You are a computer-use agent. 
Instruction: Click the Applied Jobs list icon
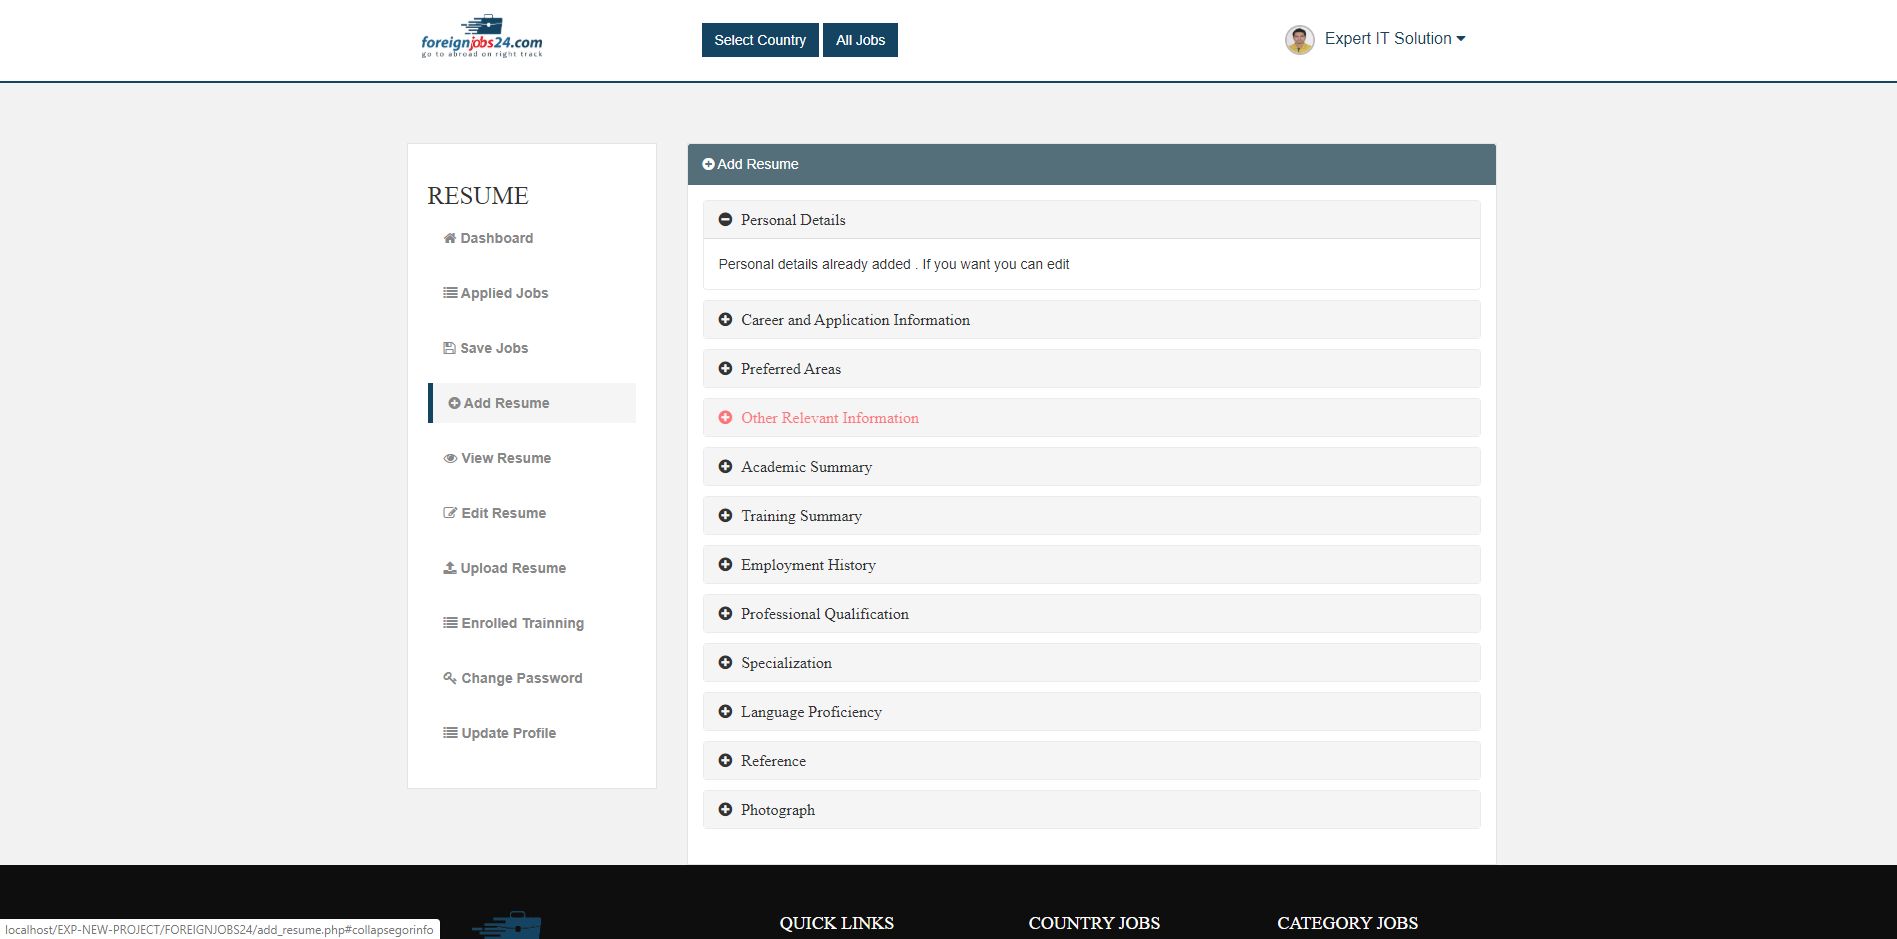pos(450,293)
